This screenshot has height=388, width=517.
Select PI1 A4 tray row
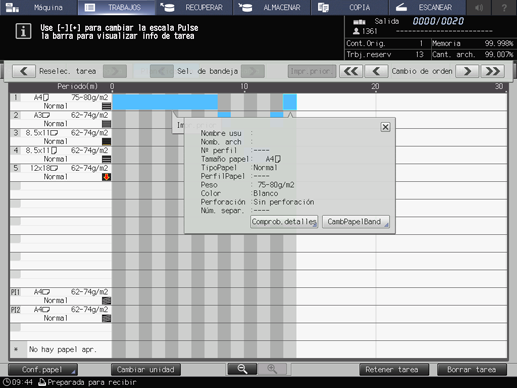click(x=61, y=296)
